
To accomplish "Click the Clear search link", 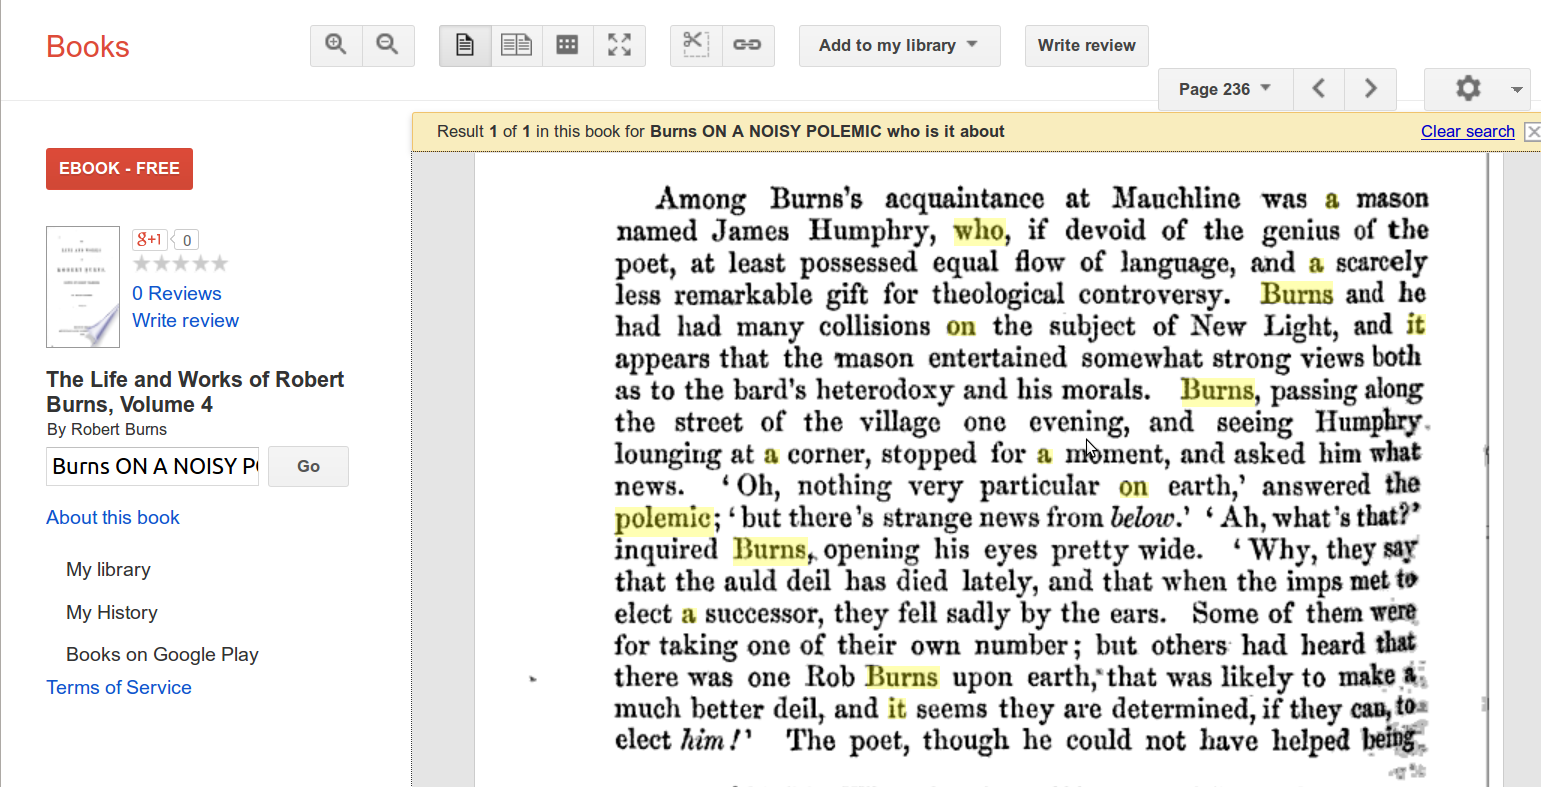I will tap(1467, 131).
